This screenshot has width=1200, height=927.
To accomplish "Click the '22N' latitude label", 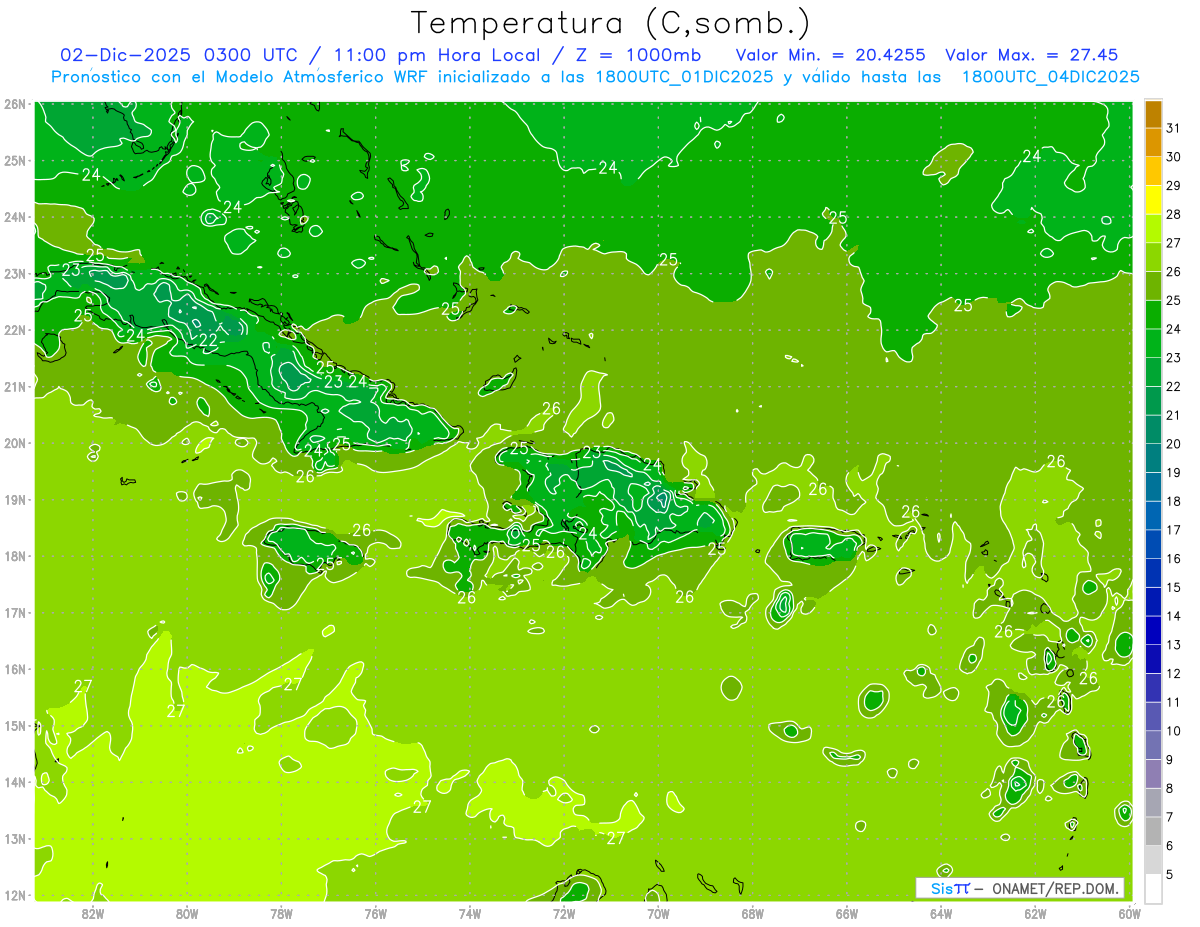I will point(14,330).
